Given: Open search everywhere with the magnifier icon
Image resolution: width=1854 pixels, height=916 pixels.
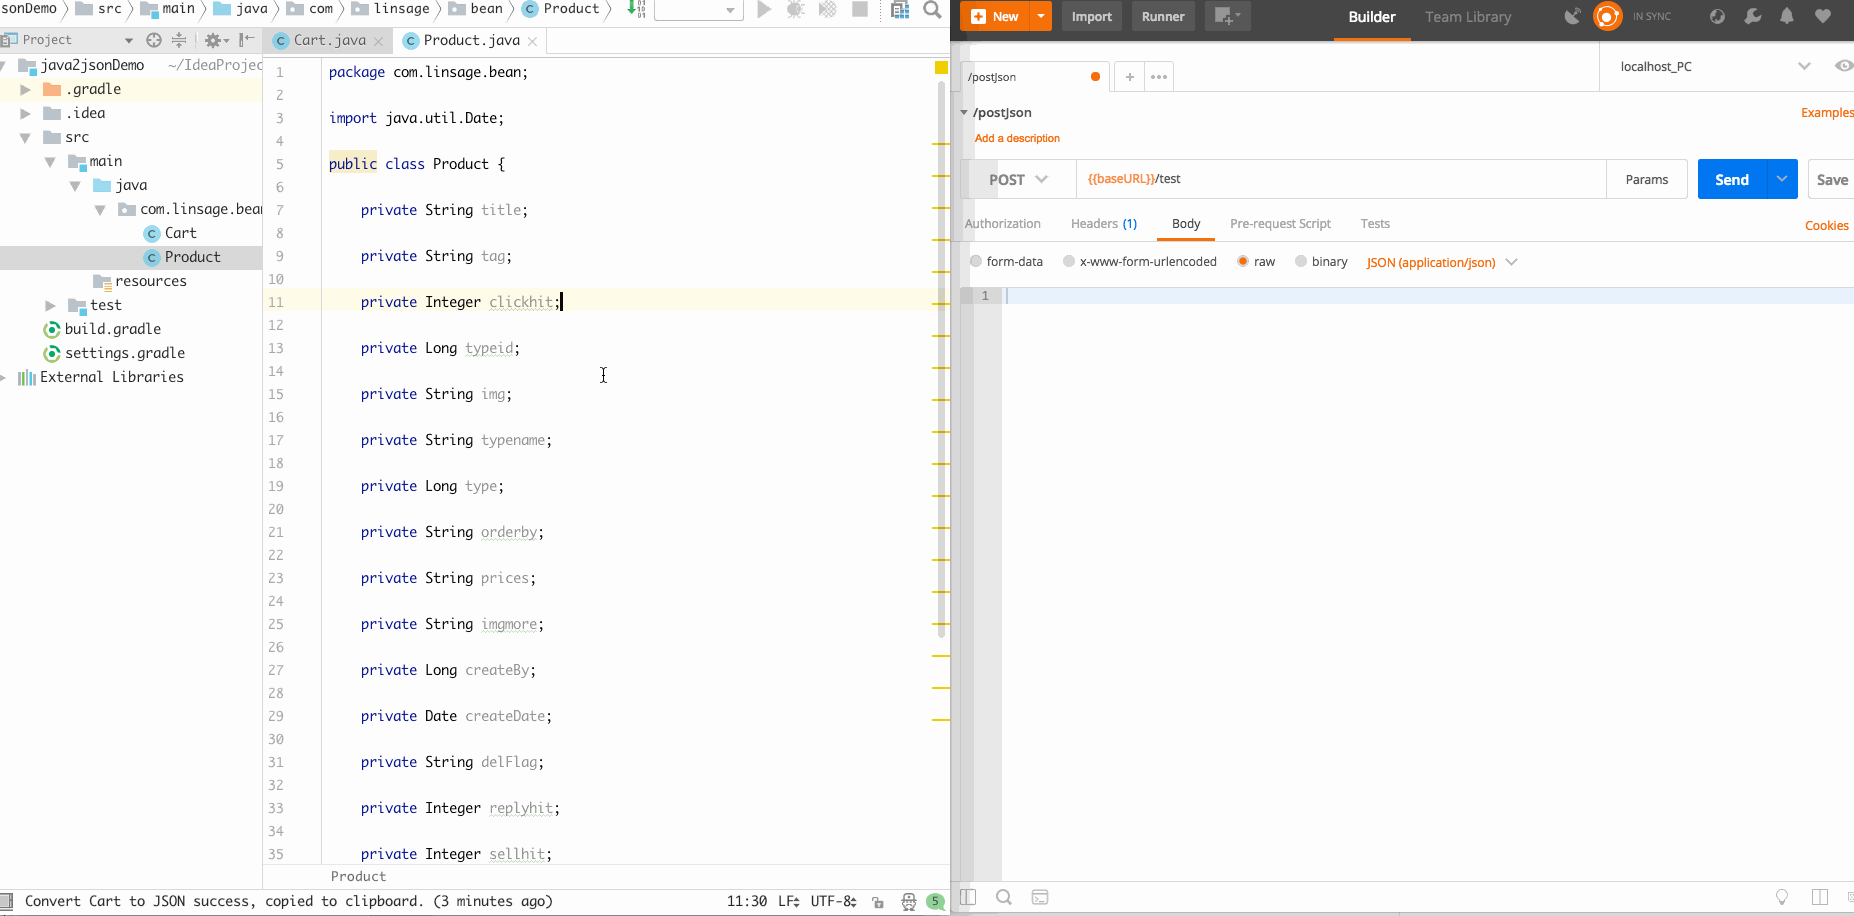Looking at the screenshot, I should pos(931,10).
